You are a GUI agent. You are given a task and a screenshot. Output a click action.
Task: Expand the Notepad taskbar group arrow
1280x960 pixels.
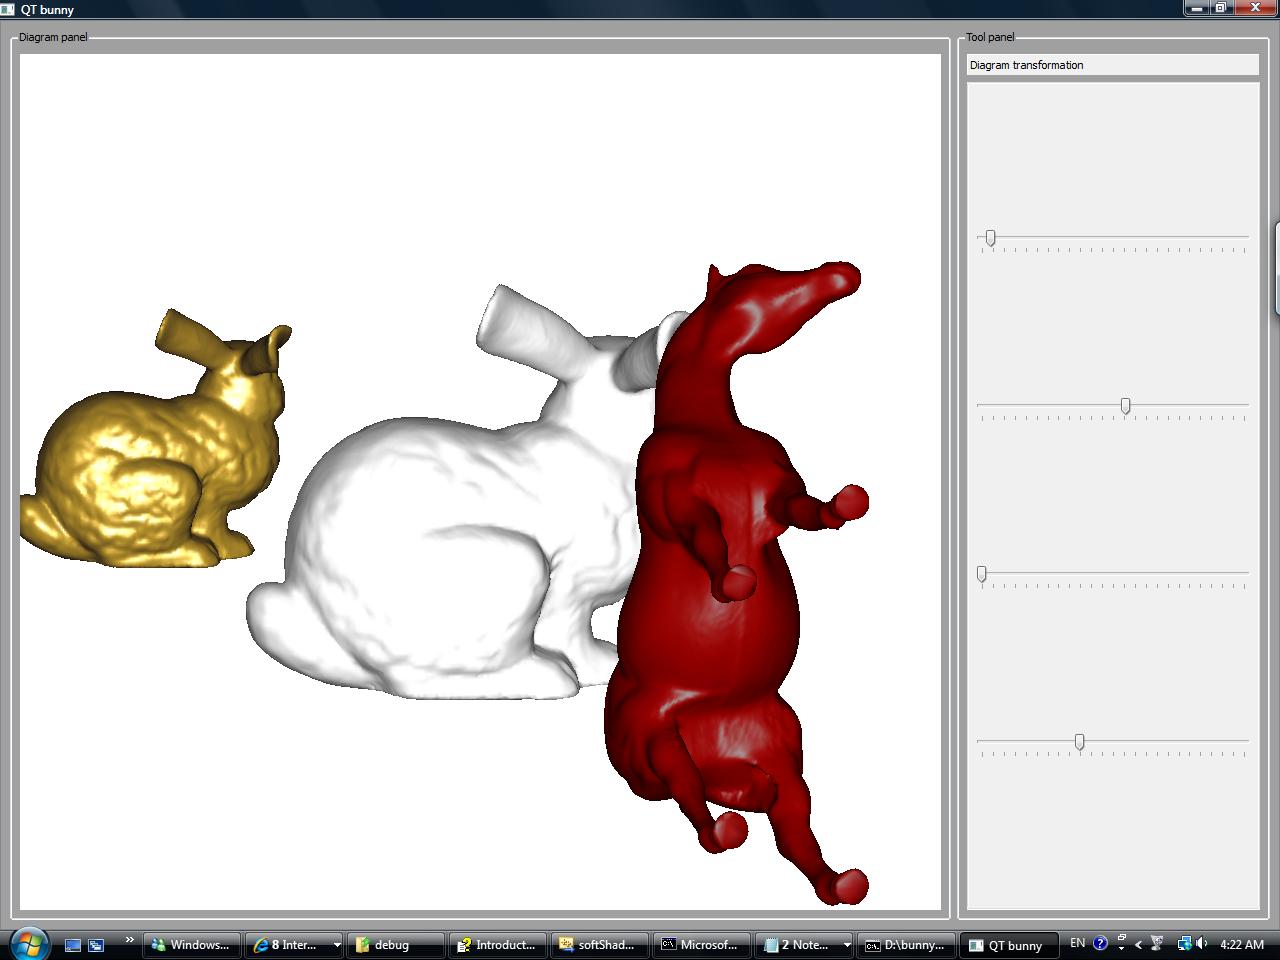[847, 945]
